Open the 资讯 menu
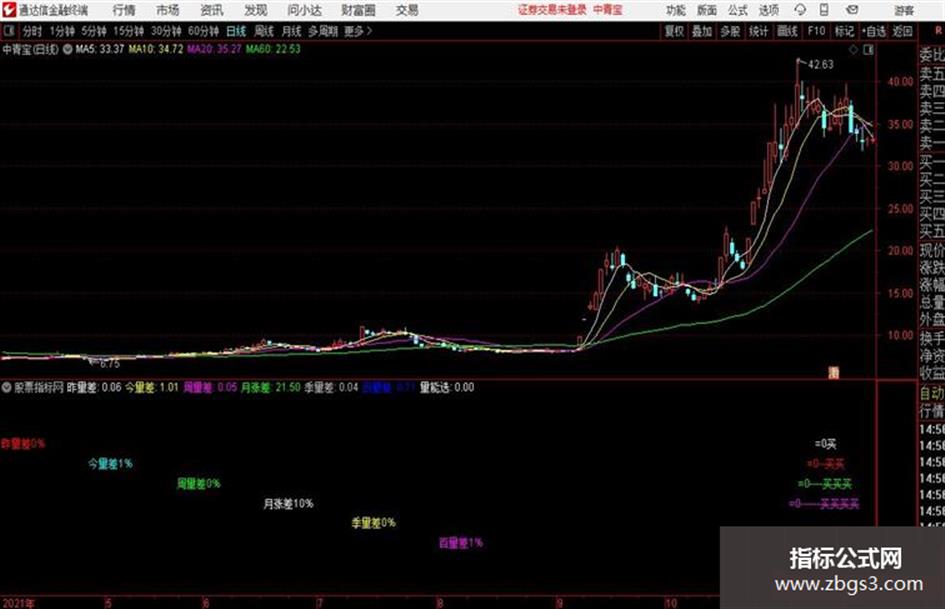The width and height of the screenshot is (945, 609). click(212, 10)
